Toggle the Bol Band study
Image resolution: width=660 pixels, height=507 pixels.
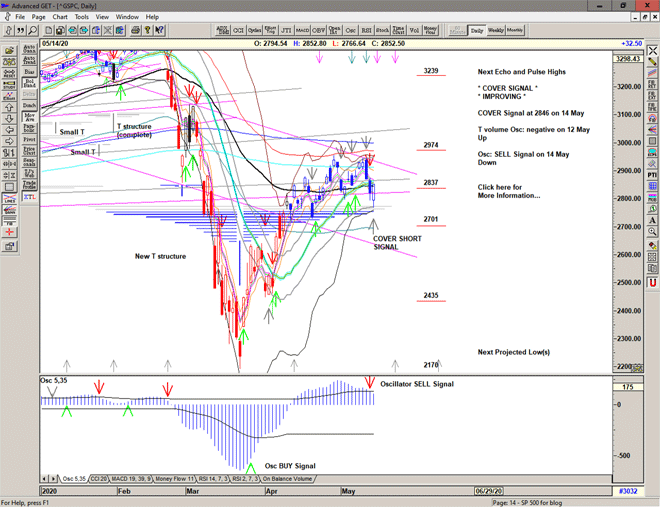[29, 84]
